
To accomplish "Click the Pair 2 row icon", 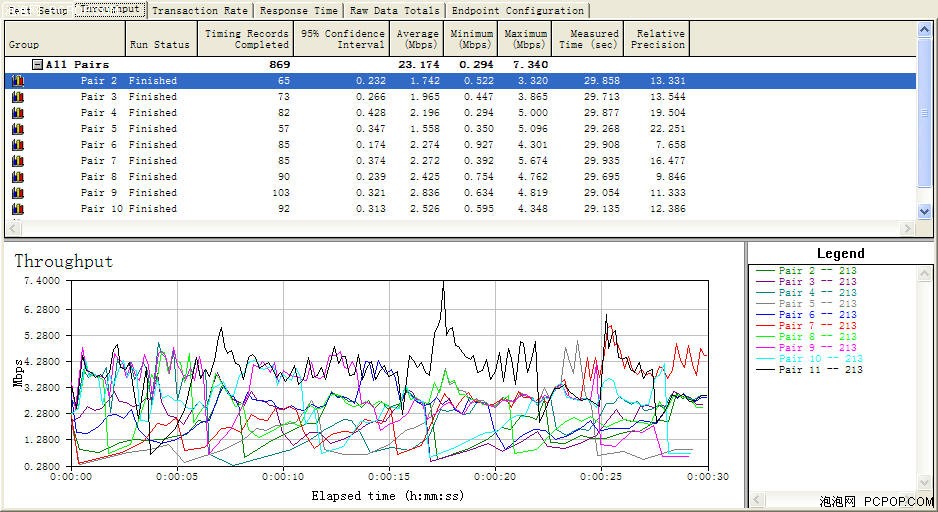I will 17,81.
